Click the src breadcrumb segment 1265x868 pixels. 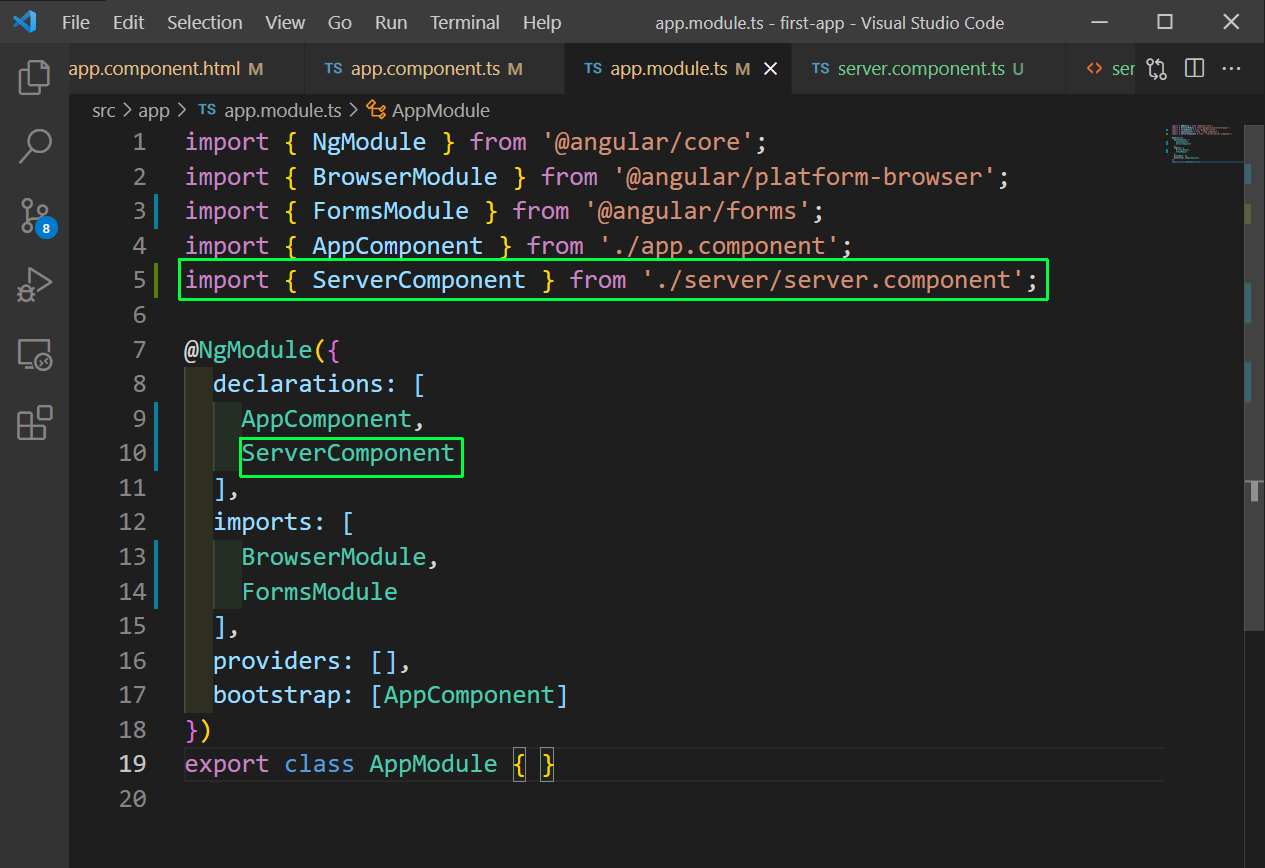(104, 110)
